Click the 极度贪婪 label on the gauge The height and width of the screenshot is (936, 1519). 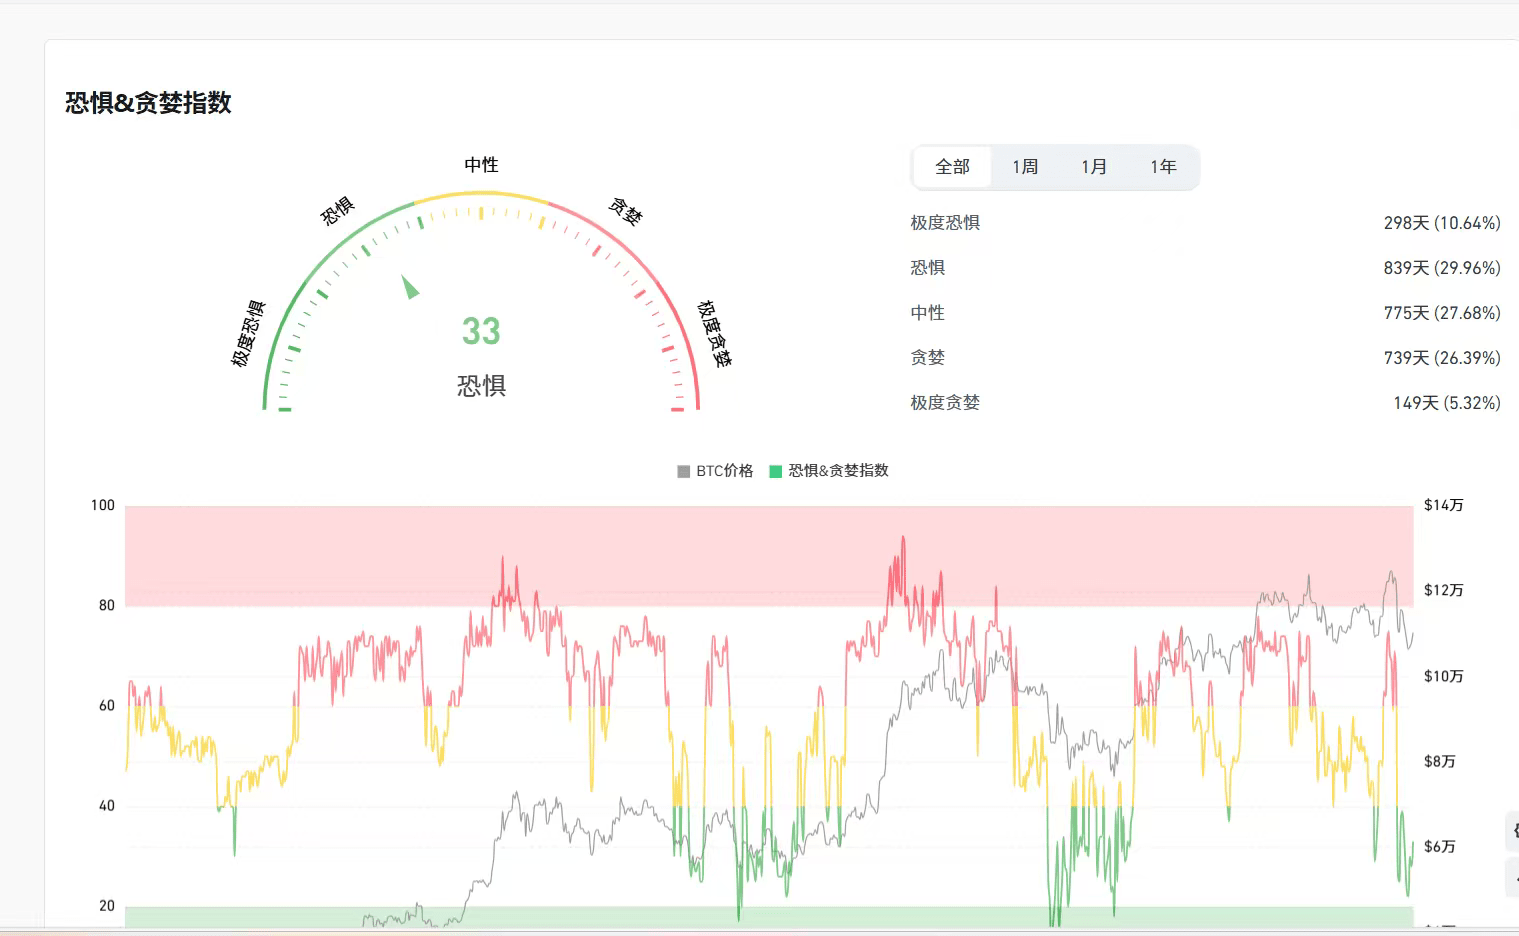[x=714, y=334]
